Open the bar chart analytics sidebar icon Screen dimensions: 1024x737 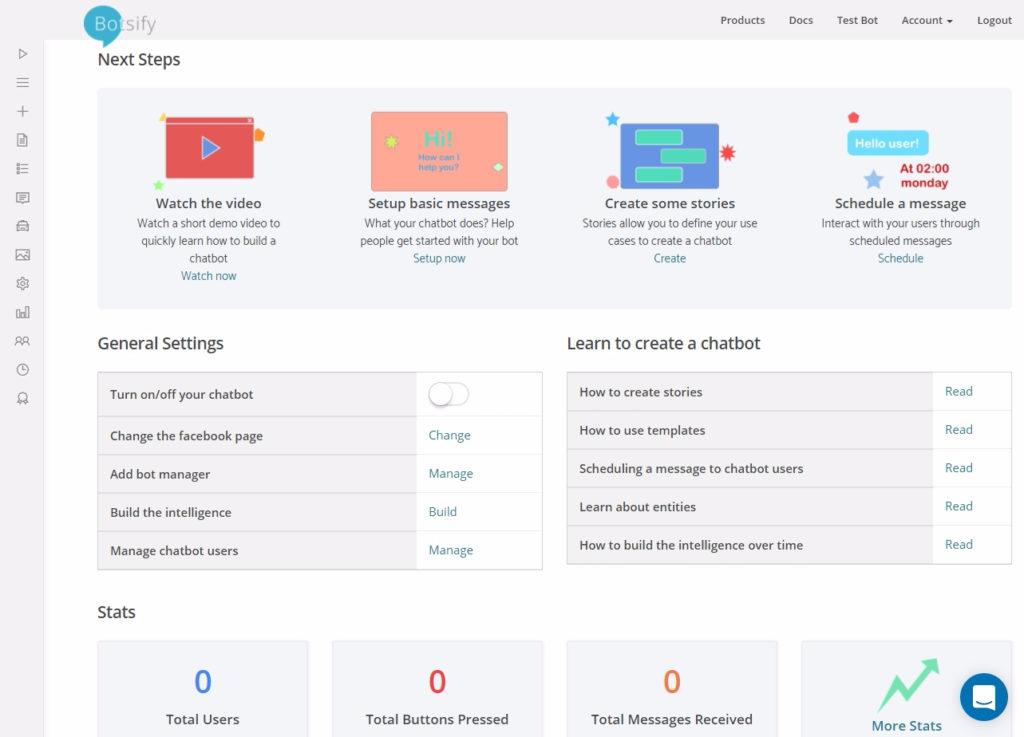(x=22, y=313)
